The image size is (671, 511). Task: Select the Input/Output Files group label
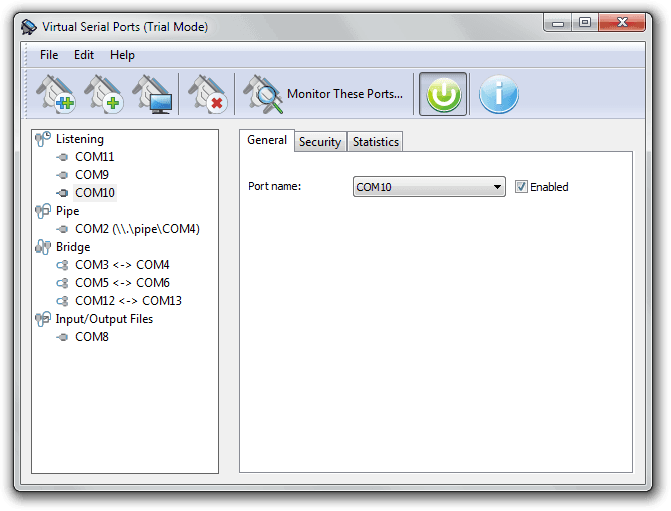click(104, 319)
